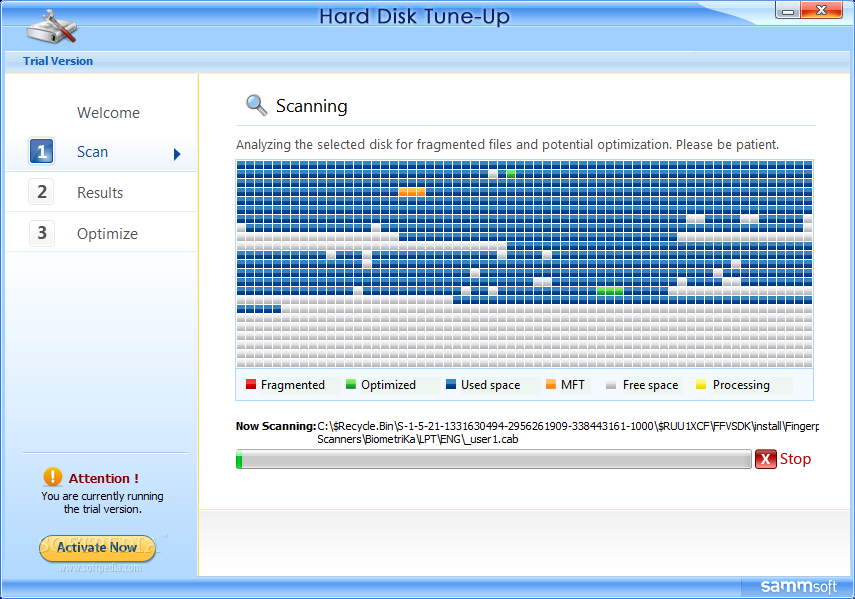Click the Activate Now button
Viewport: 855px width, 599px height.
(x=97, y=547)
